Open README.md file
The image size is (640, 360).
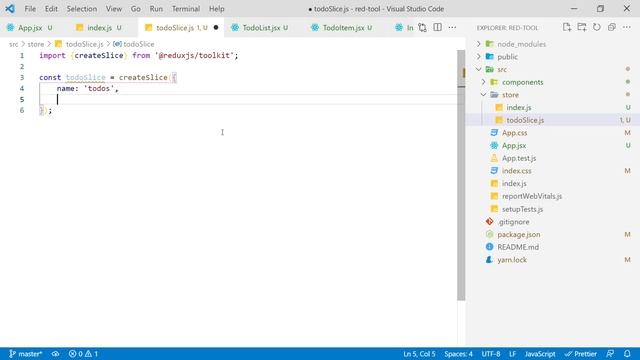pyautogui.click(x=518, y=247)
